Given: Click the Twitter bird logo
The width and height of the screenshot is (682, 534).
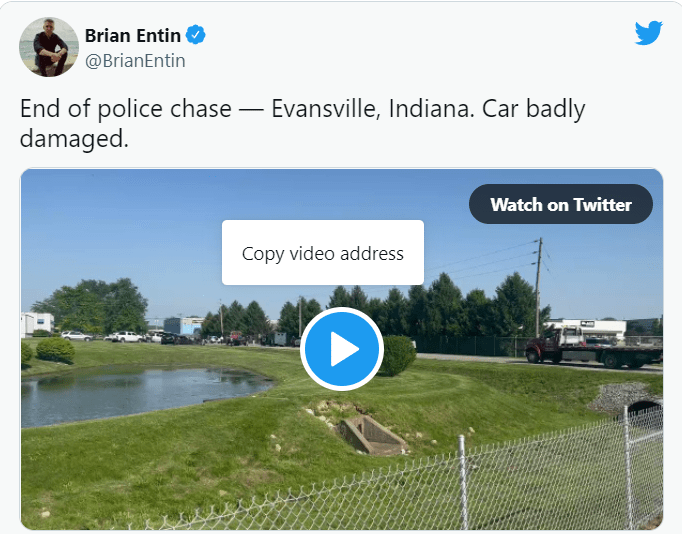Looking at the screenshot, I should [649, 33].
